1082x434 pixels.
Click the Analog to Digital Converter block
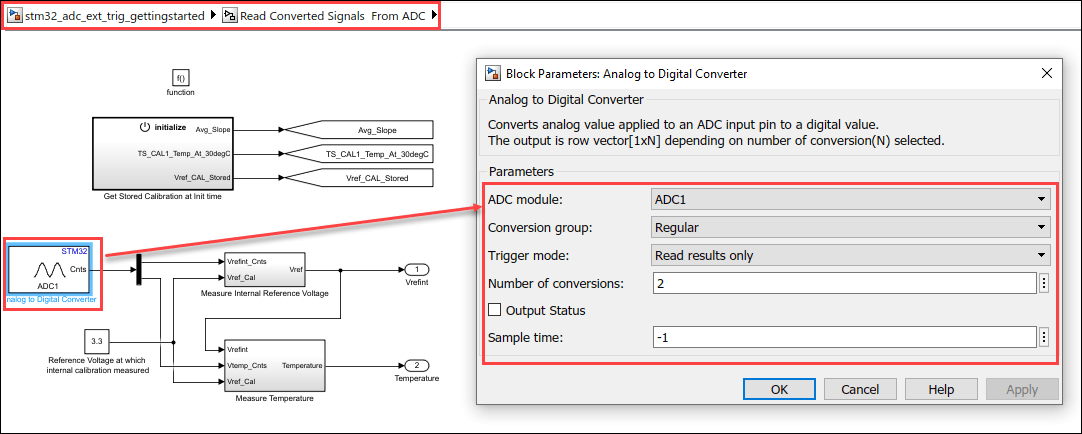(x=54, y=269)
